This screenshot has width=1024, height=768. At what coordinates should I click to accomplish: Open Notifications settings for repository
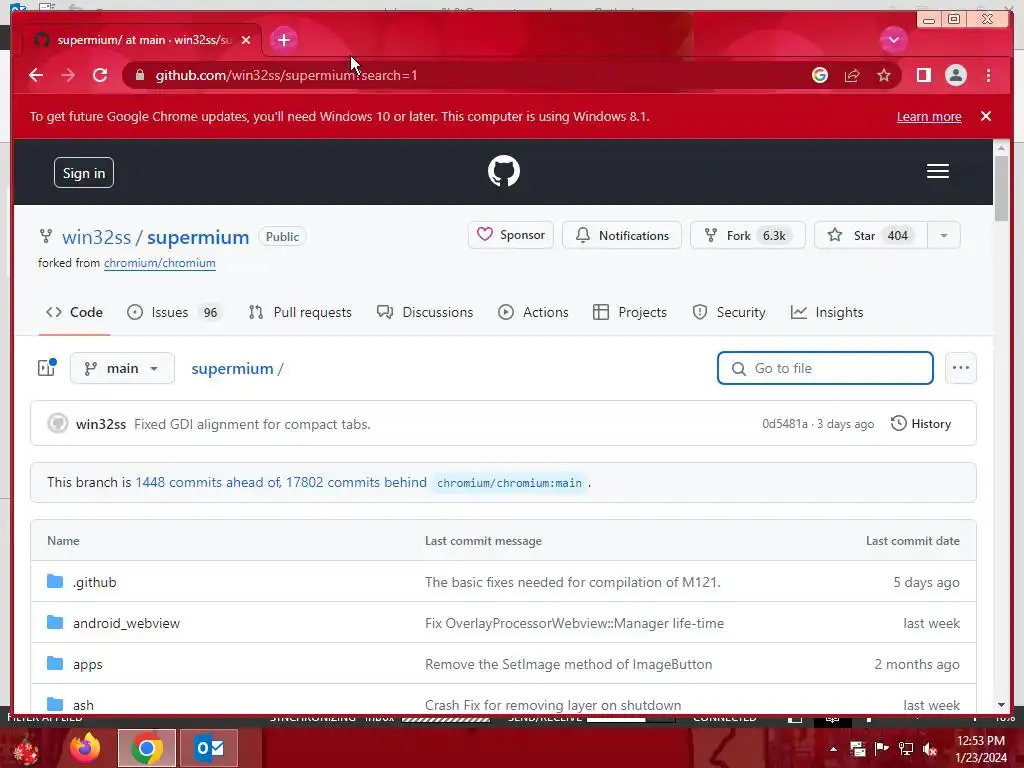[622, 235]
